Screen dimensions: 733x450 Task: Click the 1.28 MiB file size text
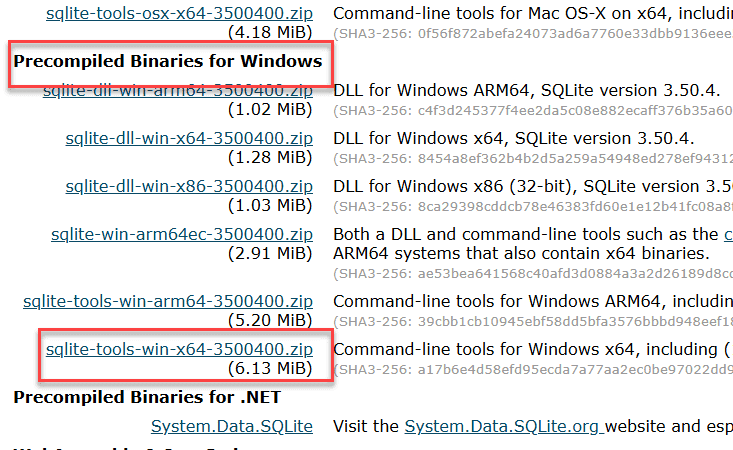coord(270,158)
